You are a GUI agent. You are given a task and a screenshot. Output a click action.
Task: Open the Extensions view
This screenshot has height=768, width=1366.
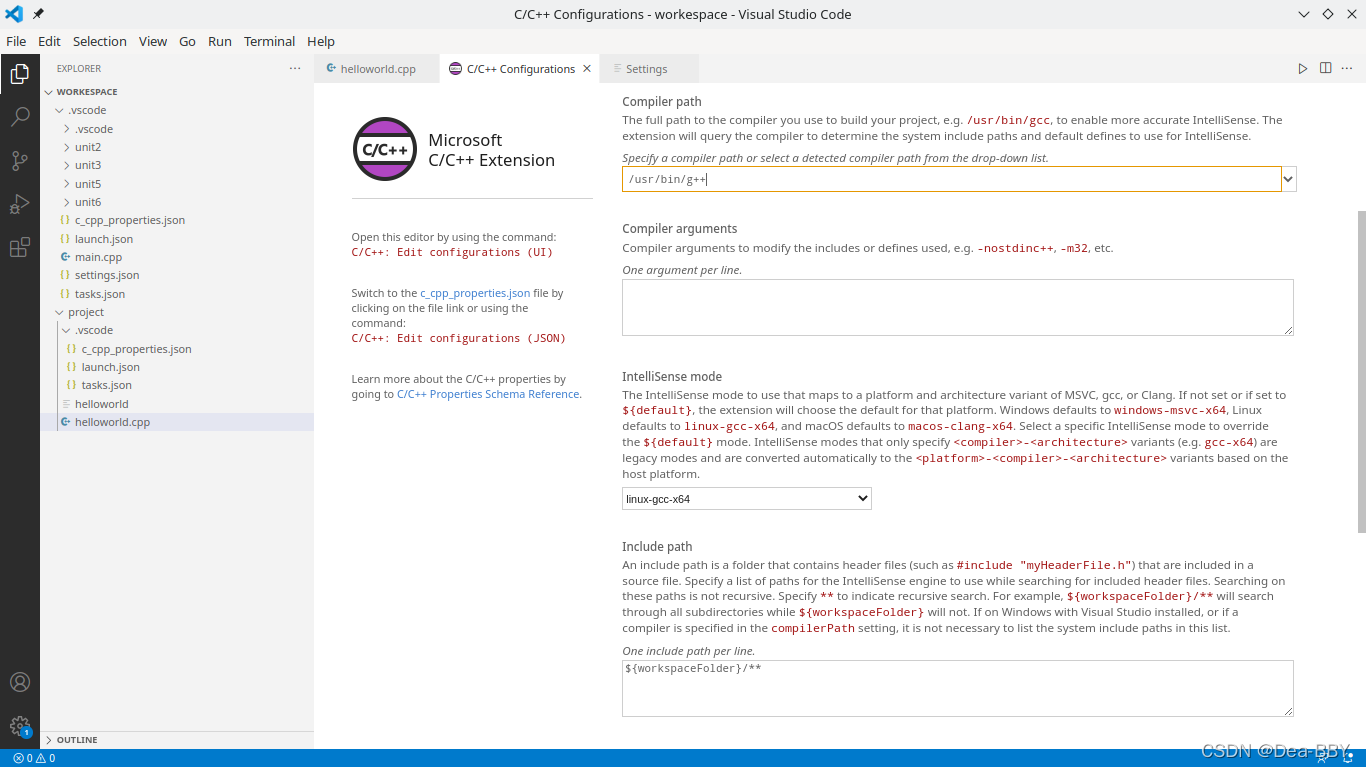(x=20, y=248)
